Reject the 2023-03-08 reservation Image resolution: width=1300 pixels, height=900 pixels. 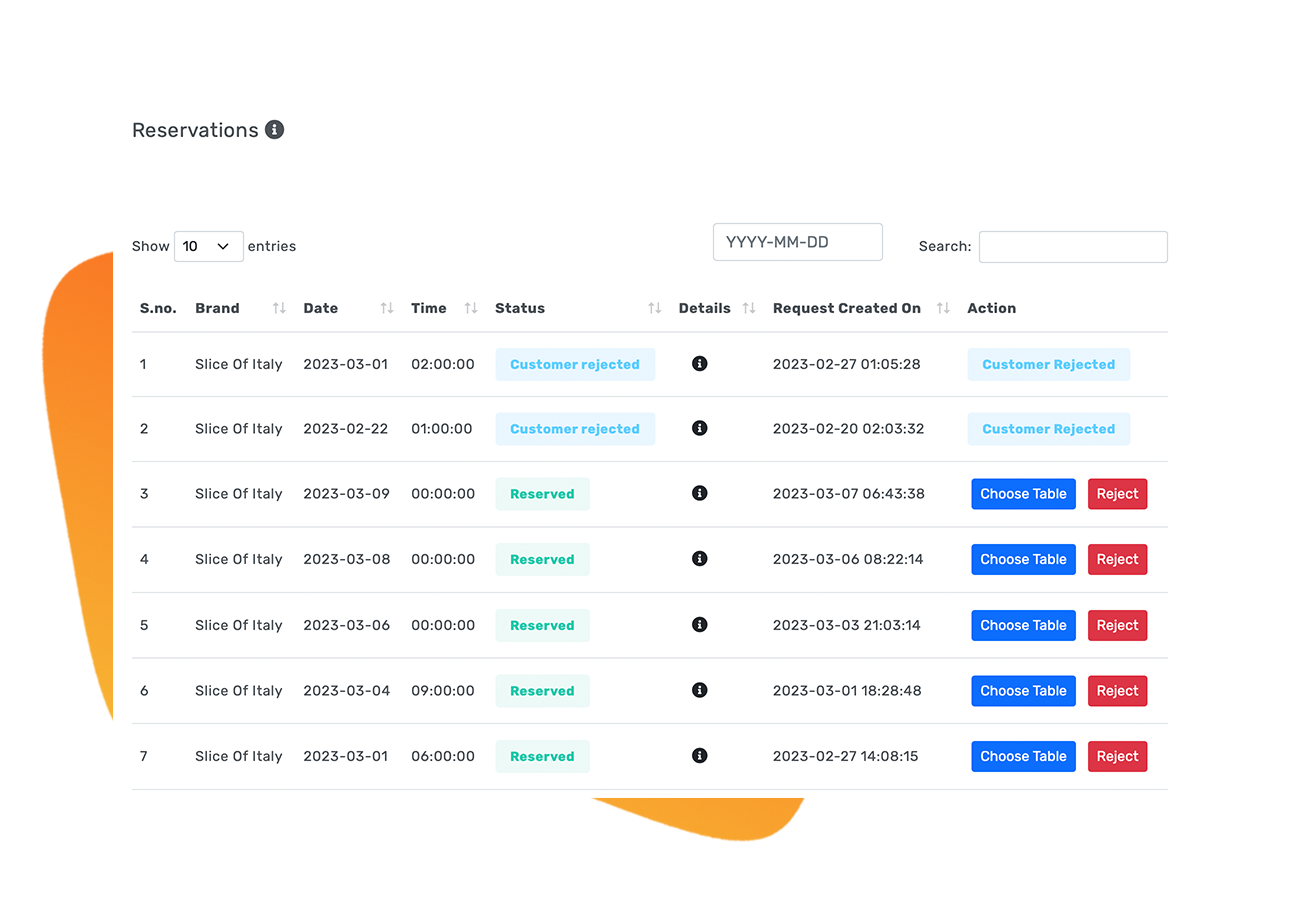pyautogui.click(x=1117, y=559)
